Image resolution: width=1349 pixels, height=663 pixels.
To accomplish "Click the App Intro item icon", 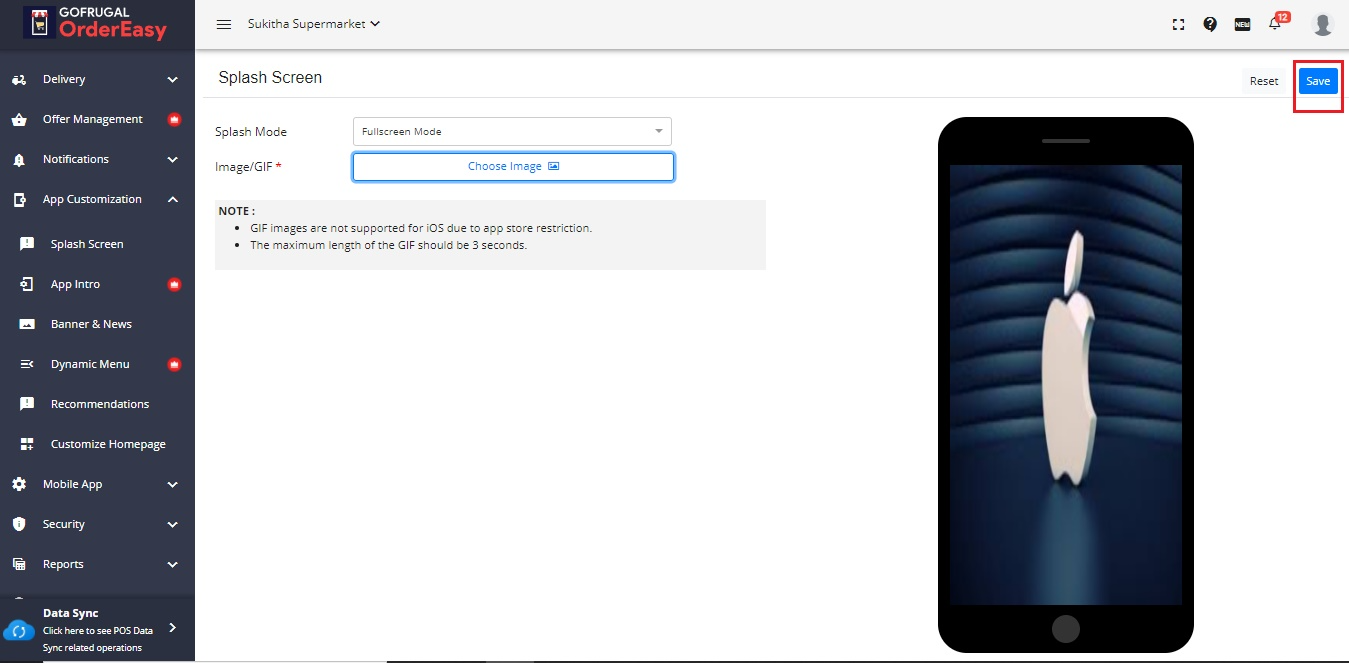I will click(27, 284).
